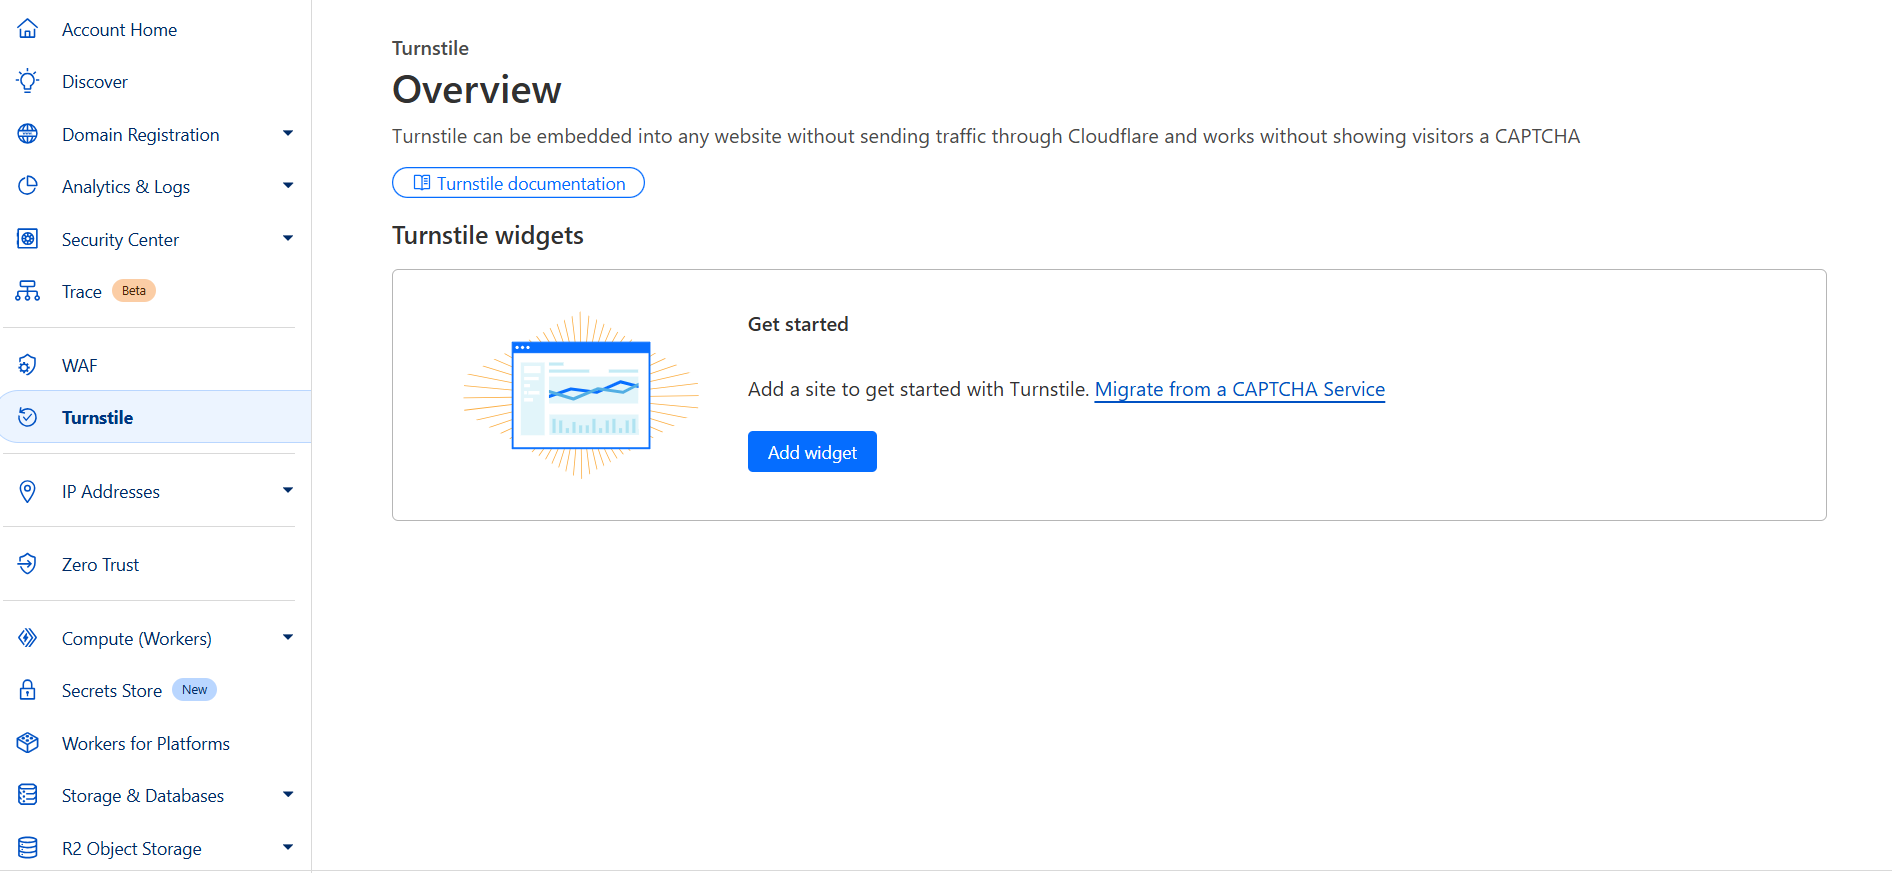Click the Discover lightbulb icon
The height and width of the screenshot is (873, 1892).
click(28, 81)
